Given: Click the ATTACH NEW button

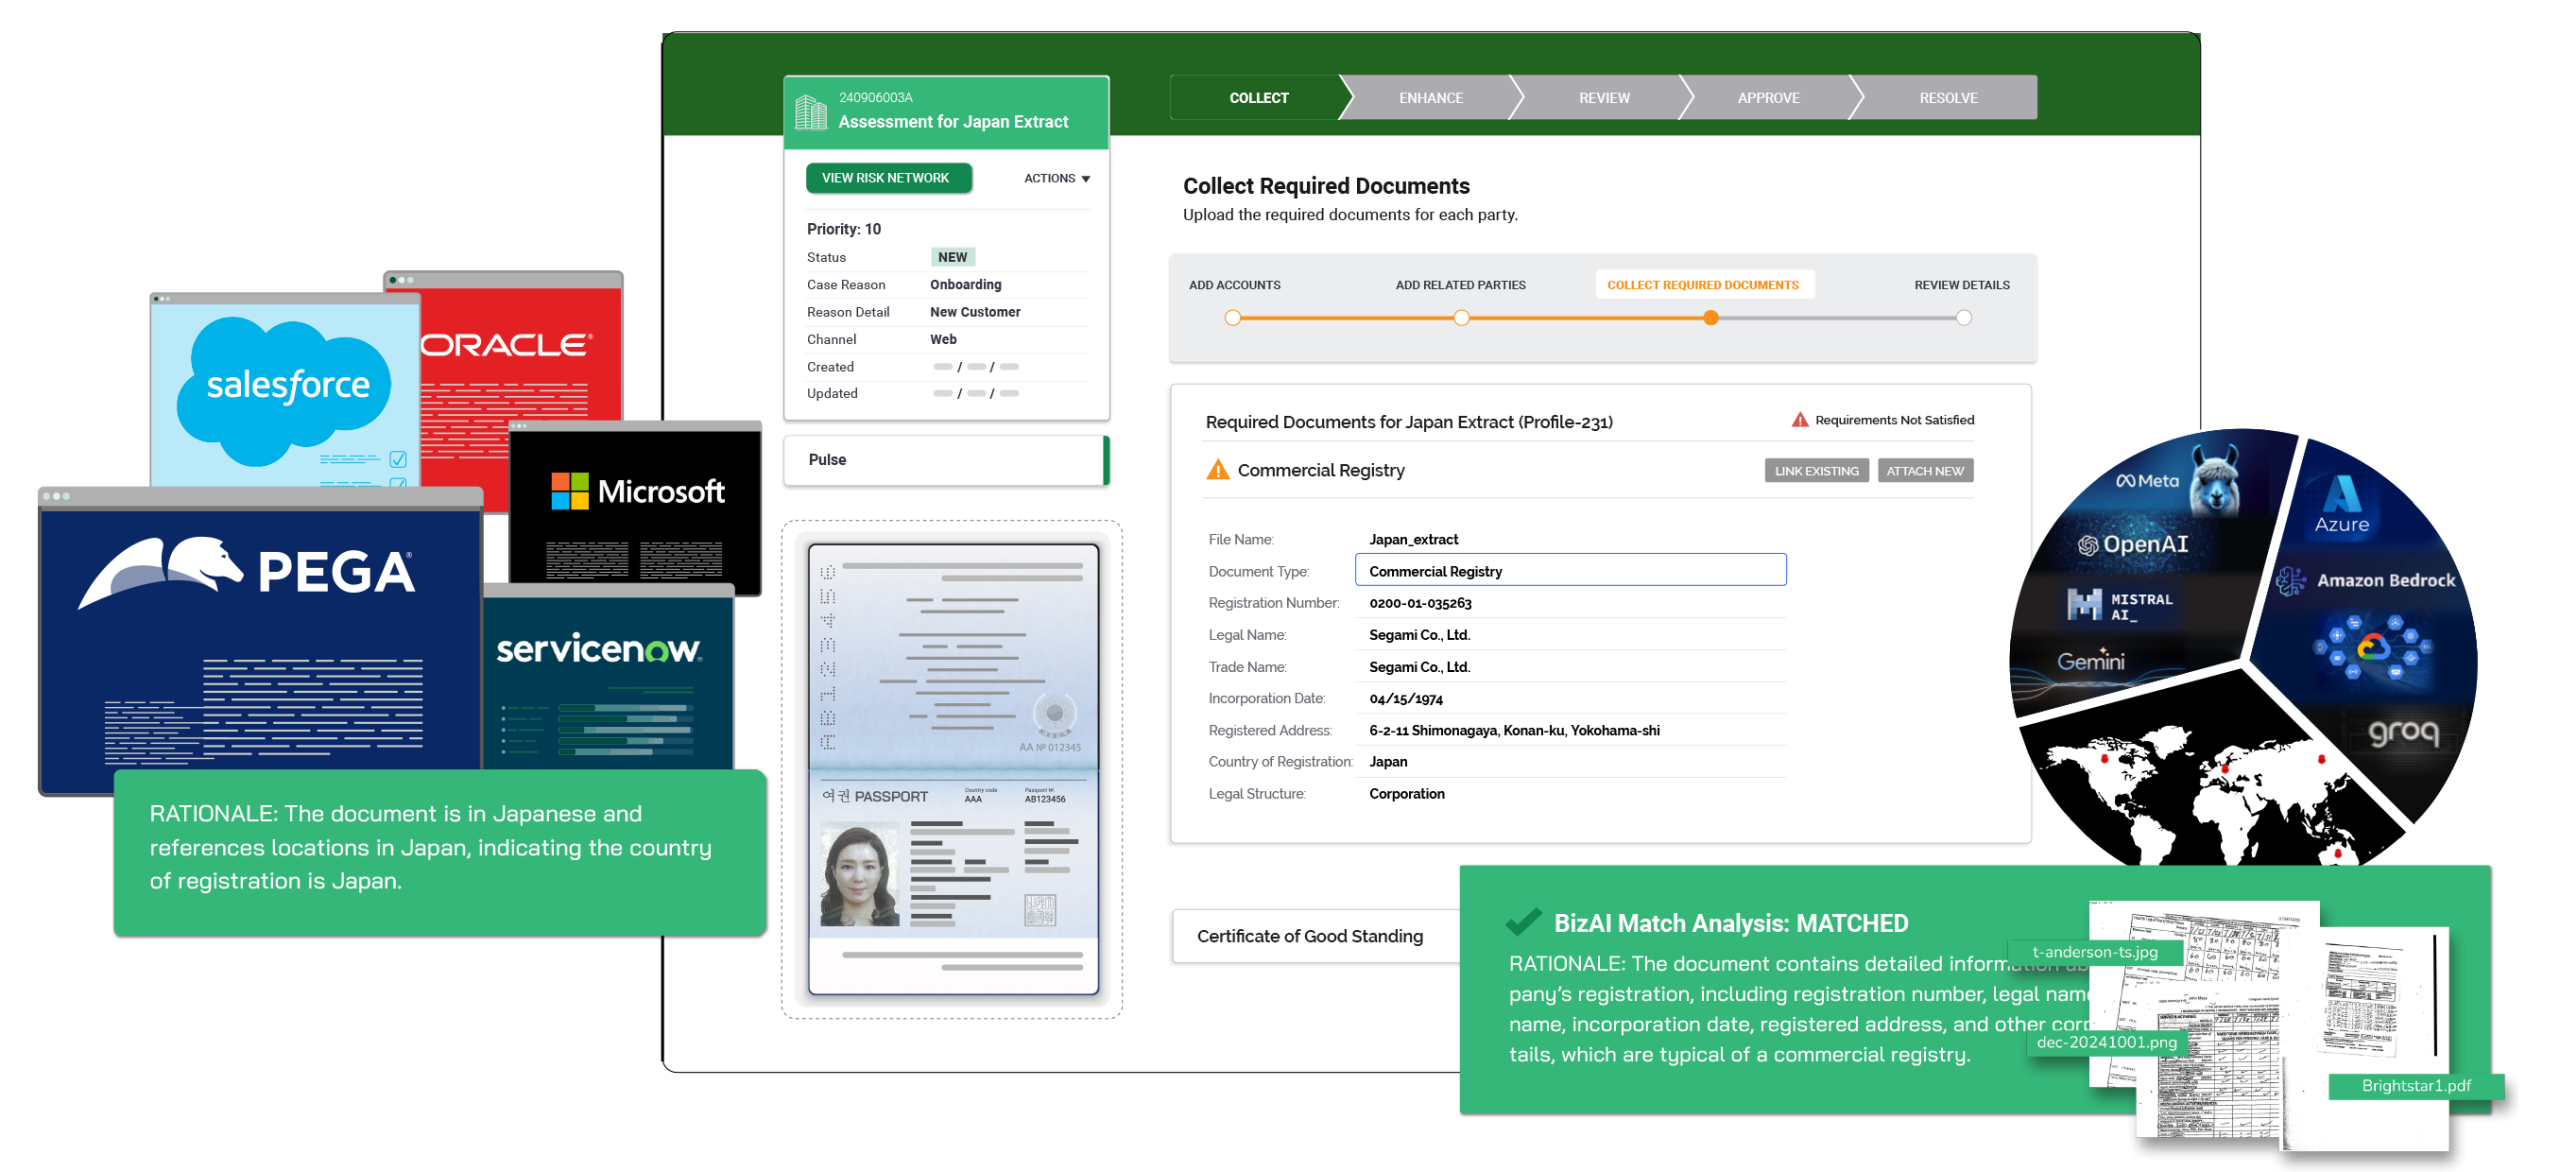Looking at the screenshot, I should (1925, 471).
